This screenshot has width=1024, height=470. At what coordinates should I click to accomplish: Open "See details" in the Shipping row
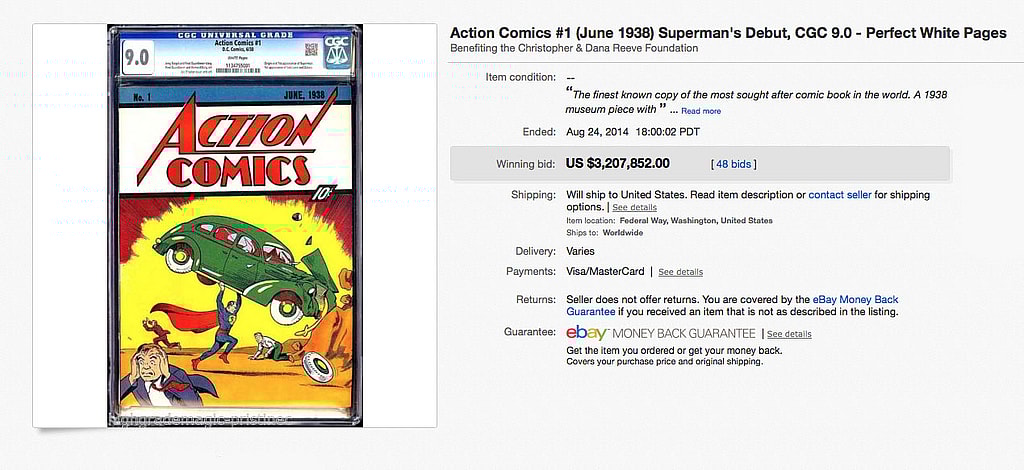tap(634, 207)
